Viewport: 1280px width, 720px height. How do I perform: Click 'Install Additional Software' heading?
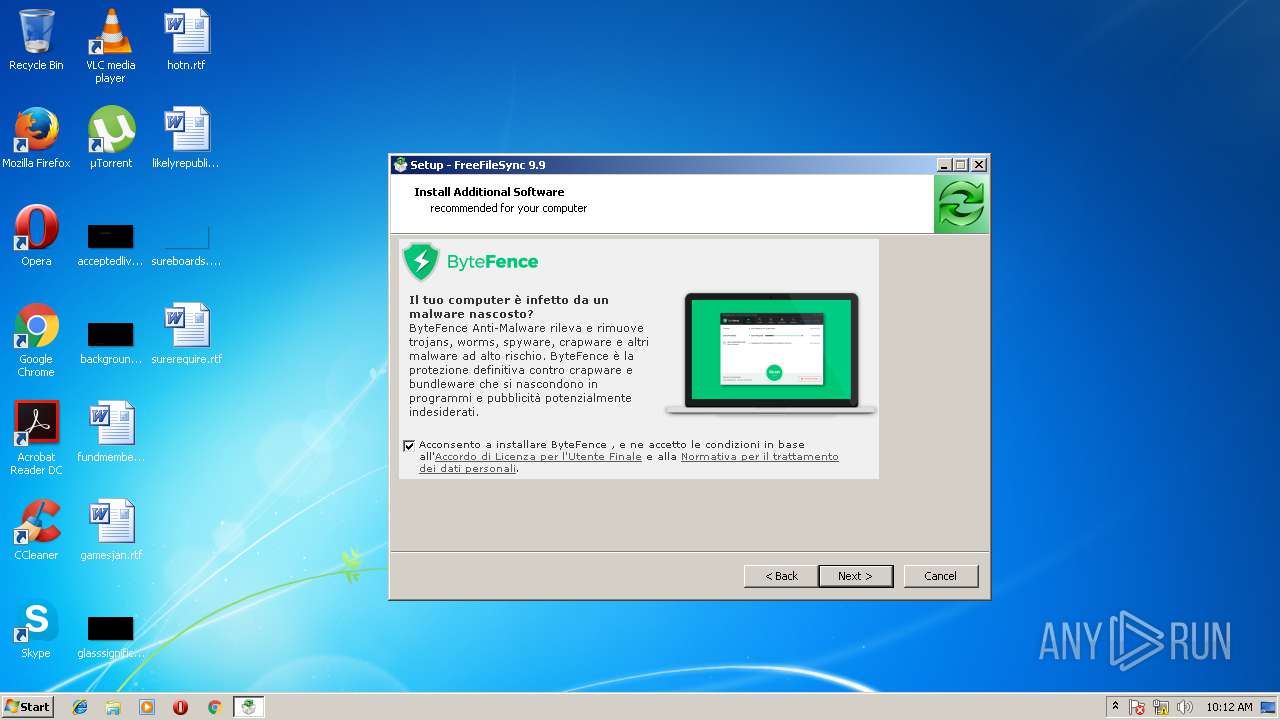click(489, 192)
